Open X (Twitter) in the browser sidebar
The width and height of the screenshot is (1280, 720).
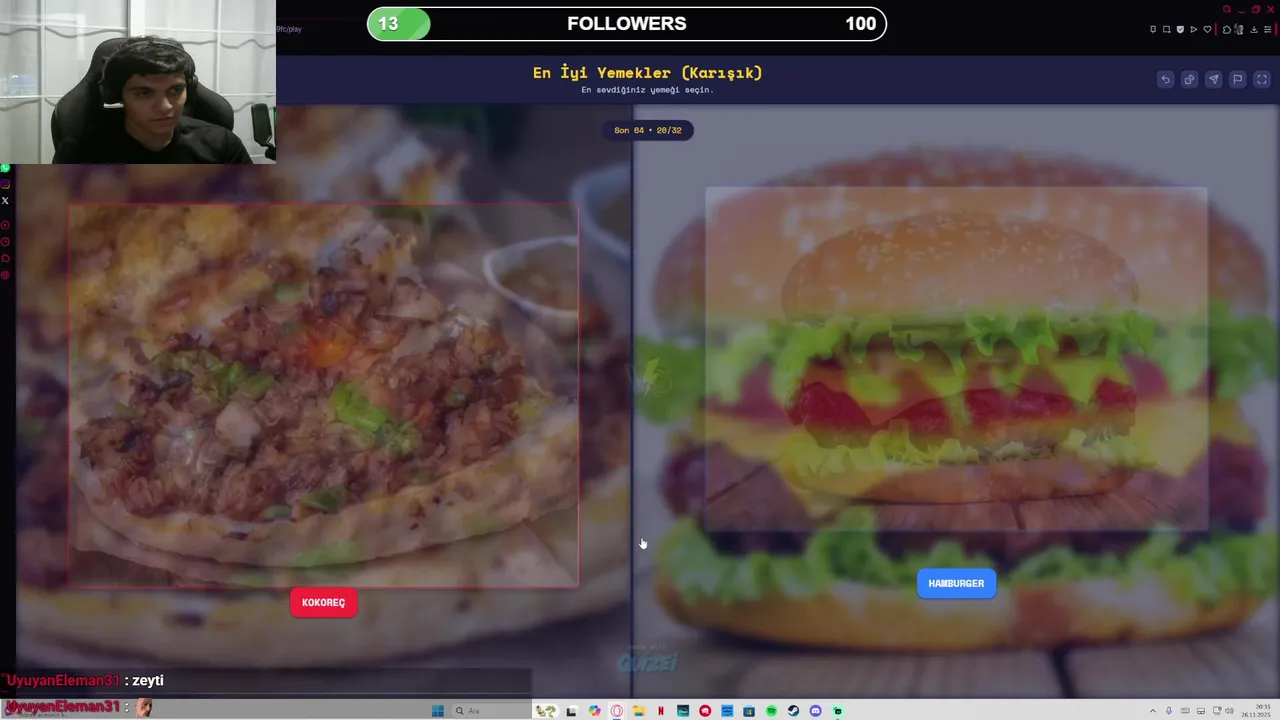pyautogui.click(x=5, y=201)
